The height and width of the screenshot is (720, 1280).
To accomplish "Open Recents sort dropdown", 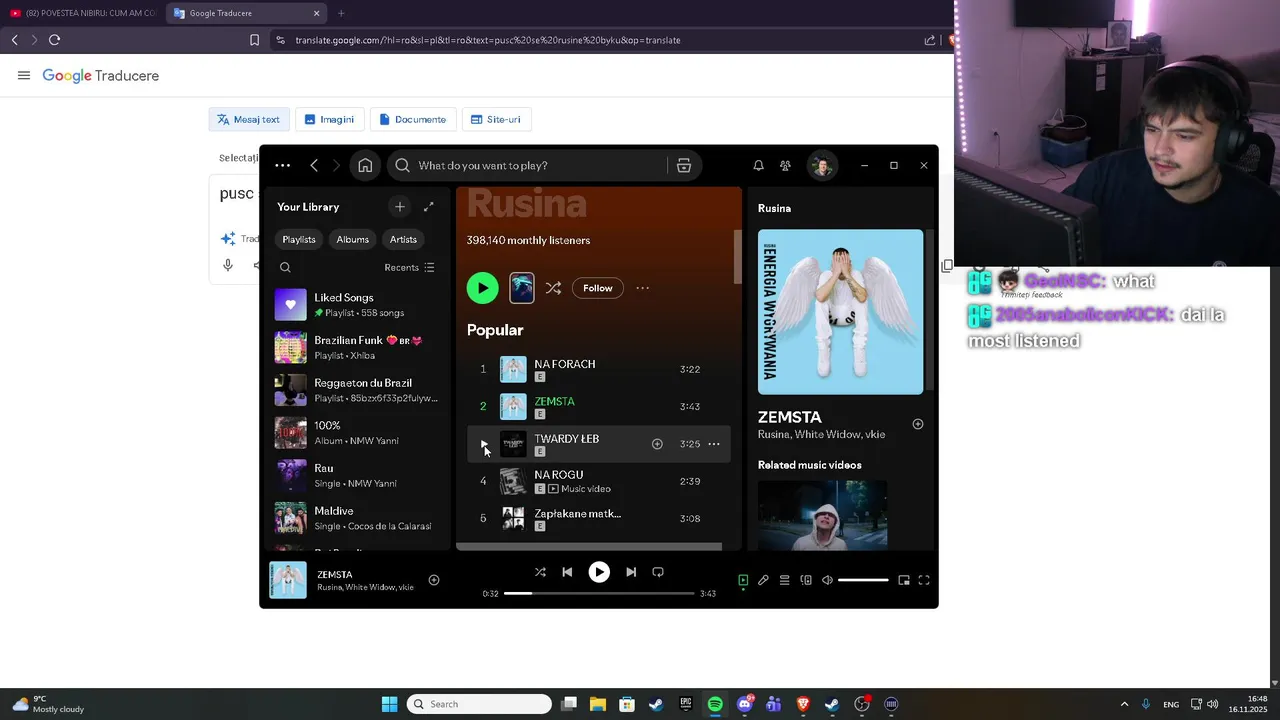I will pyautogui.click(x=409, y=268).
